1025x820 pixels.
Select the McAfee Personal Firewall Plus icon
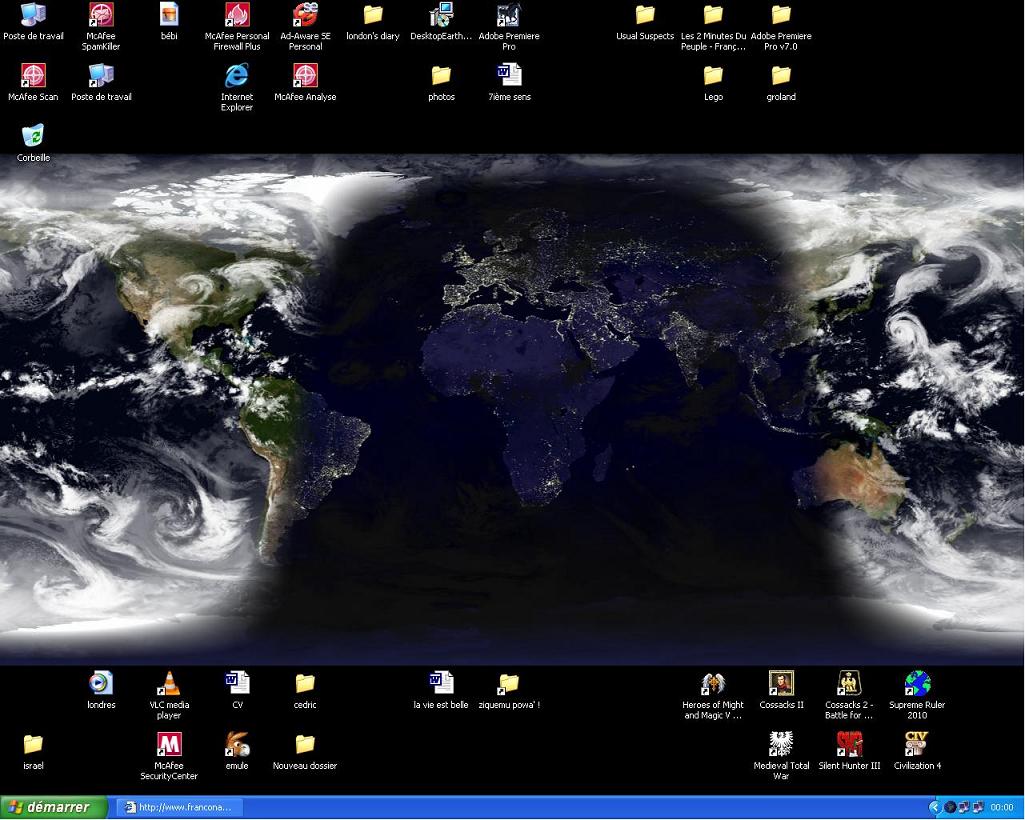[x=237, y=16]
